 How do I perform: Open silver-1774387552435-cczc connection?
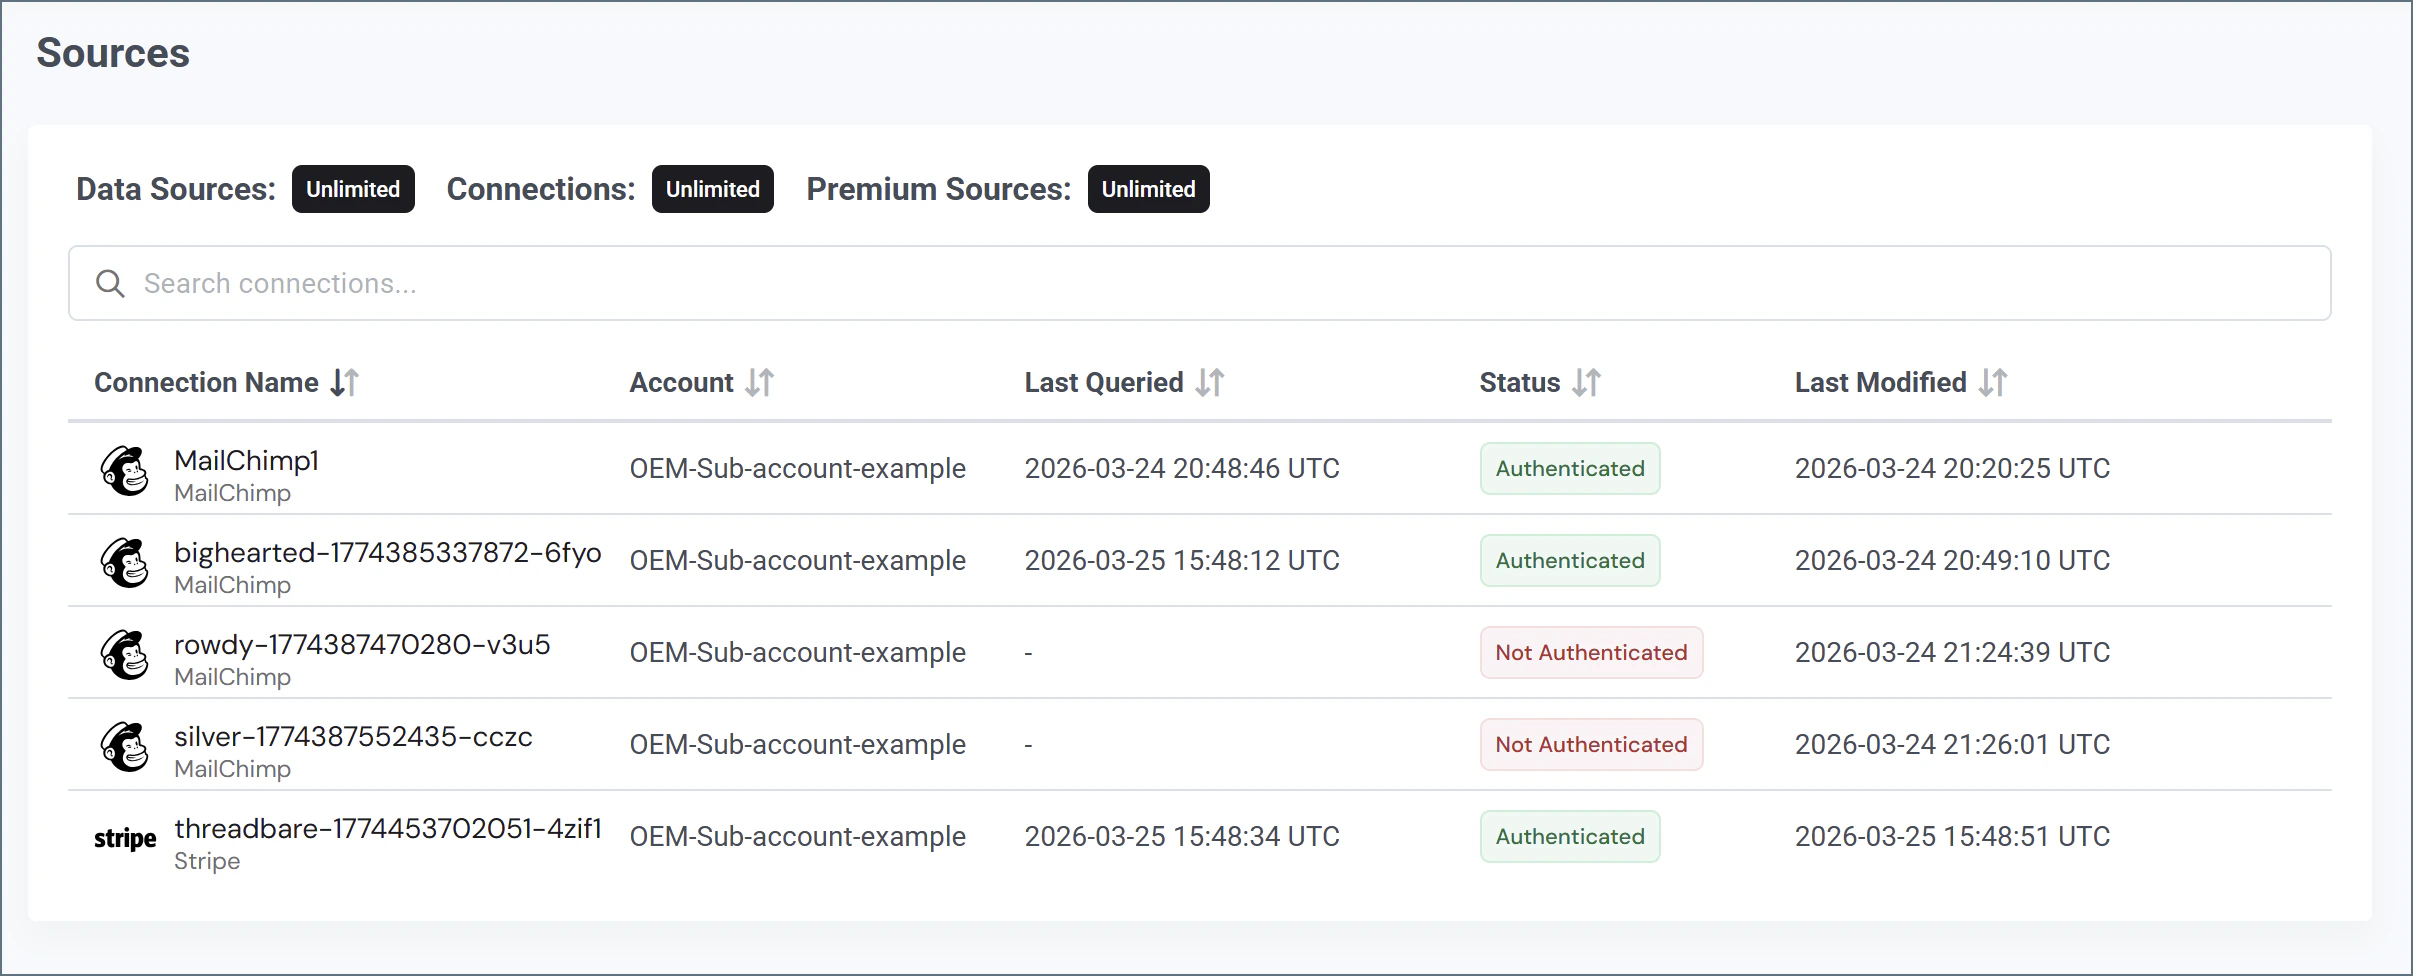pos(353,736)
